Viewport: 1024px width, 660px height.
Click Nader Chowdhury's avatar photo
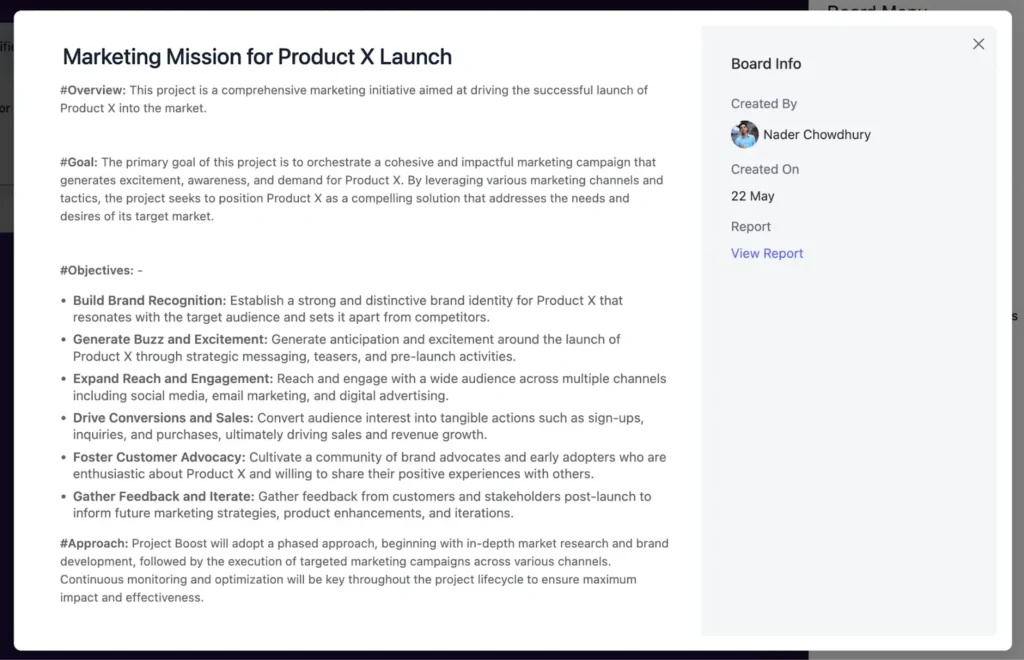[x=744, y=134]
